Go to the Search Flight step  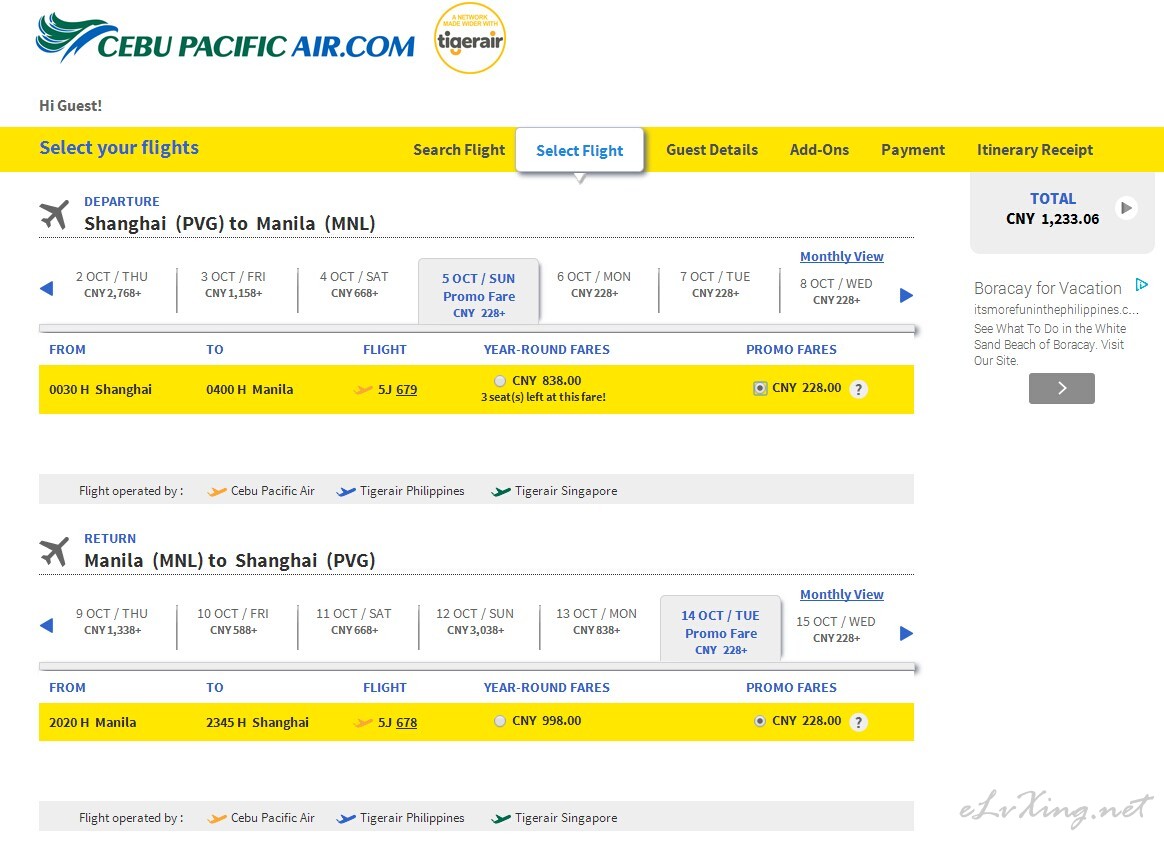click(459, 150)
